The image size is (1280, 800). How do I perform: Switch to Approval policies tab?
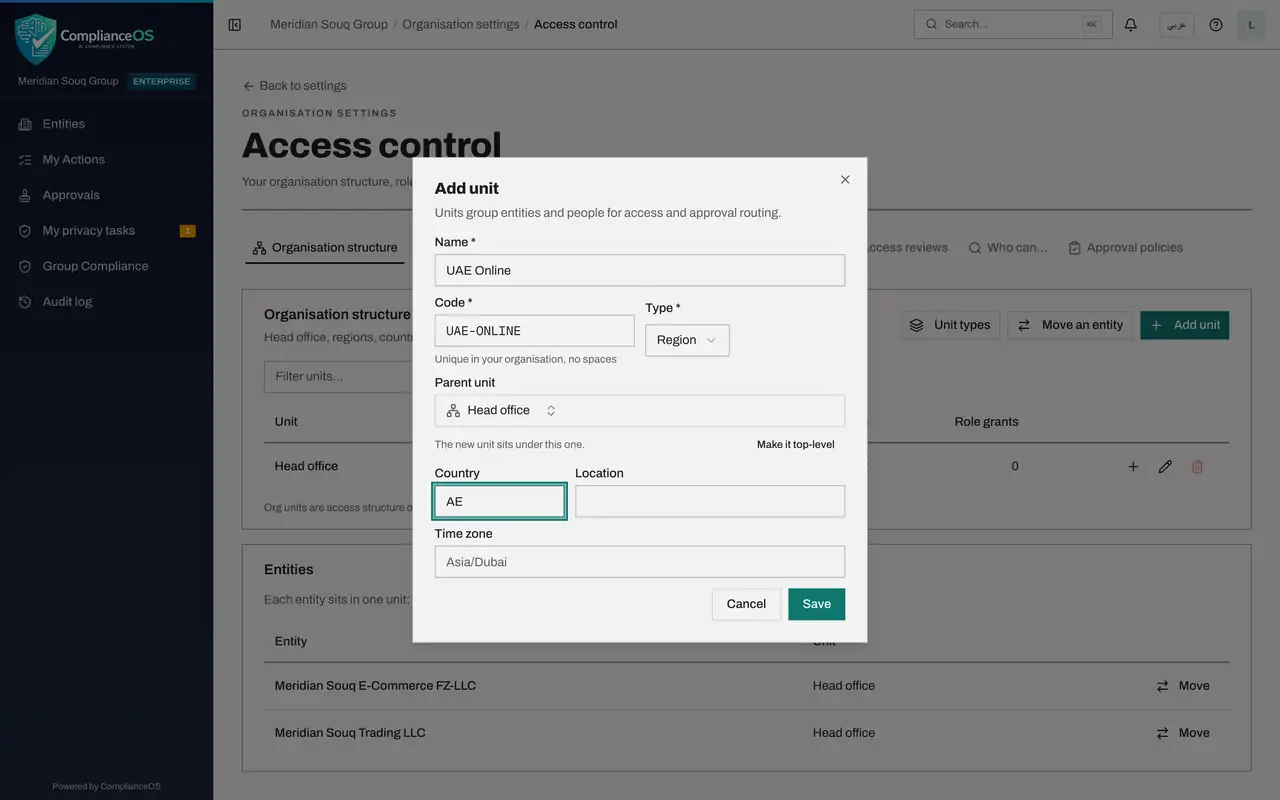click(x=1125, y=248)
